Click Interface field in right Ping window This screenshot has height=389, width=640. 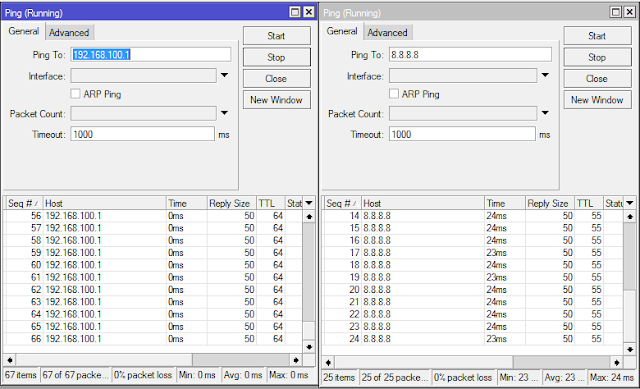click(x=463, y=76)
